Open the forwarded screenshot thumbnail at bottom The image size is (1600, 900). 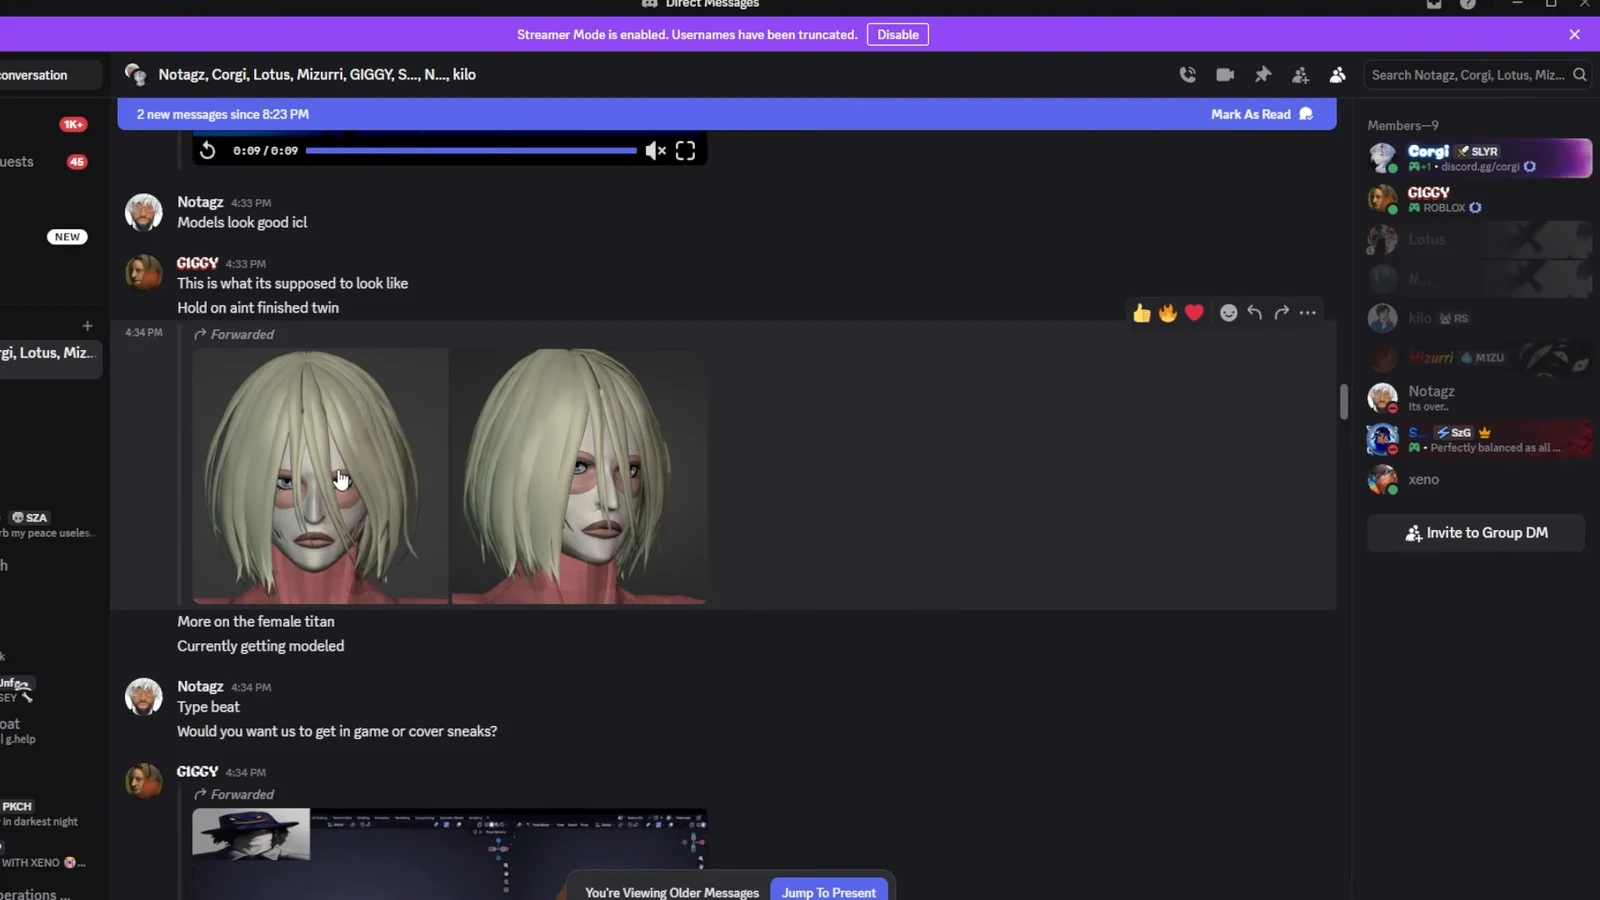coord(450,853)
